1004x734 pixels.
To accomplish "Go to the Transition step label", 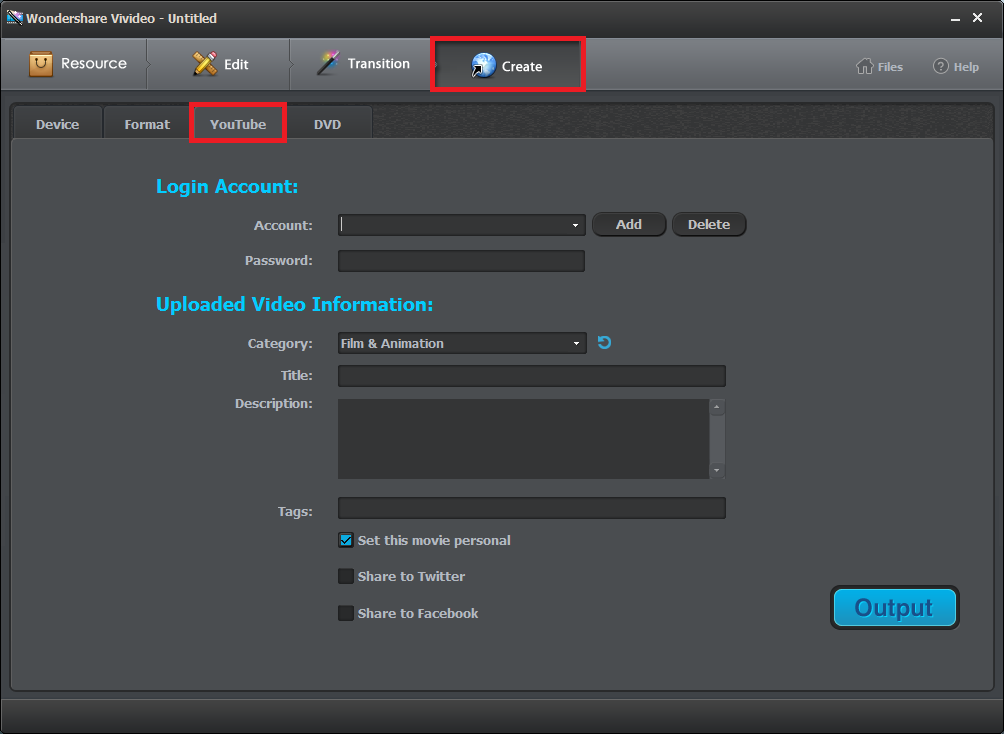I will [378, 63].
